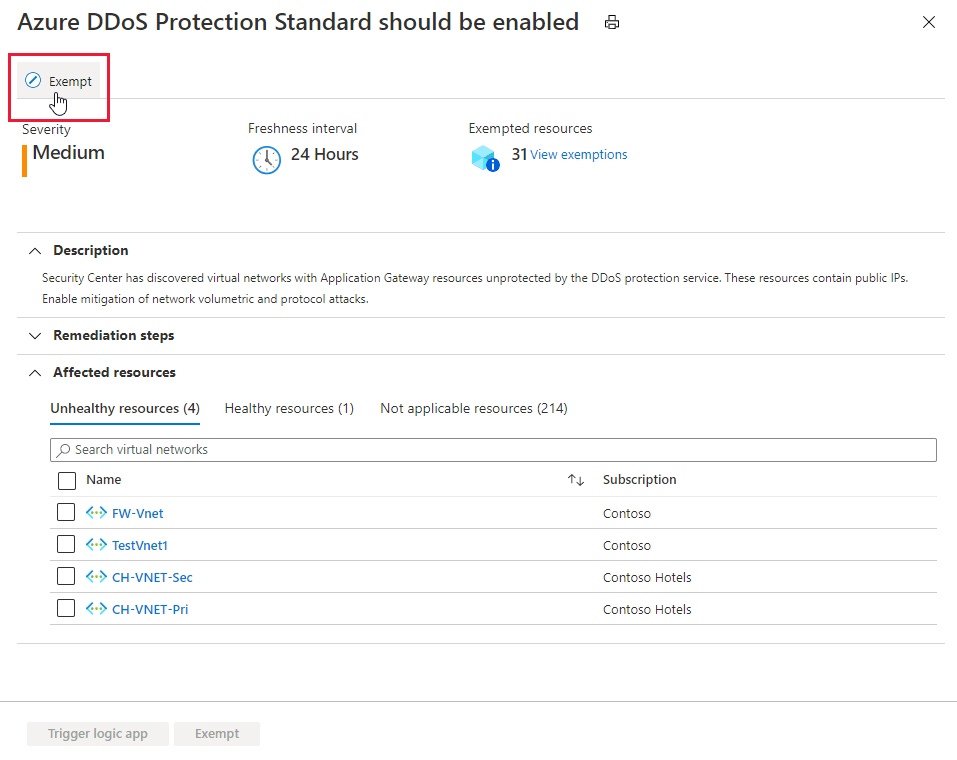957x760 pixels.
Task: Click the Exempt pencil icon in toolbar
Action: coord(33,81)
